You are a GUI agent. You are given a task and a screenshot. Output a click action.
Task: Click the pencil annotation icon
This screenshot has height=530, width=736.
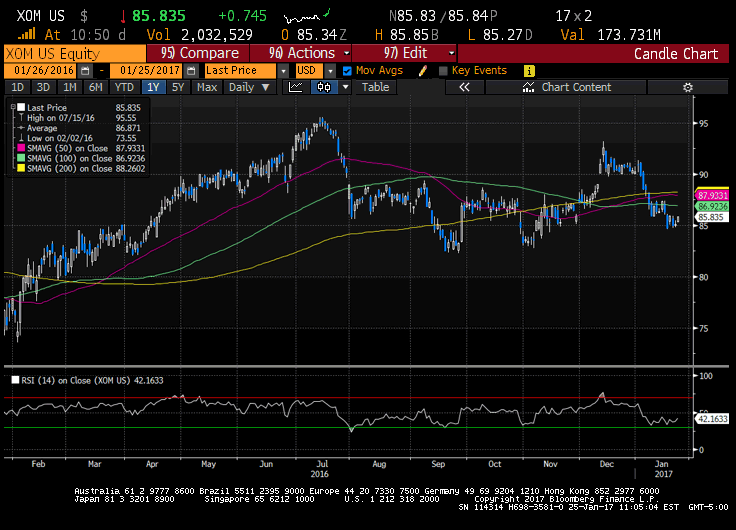click(422, 71)
